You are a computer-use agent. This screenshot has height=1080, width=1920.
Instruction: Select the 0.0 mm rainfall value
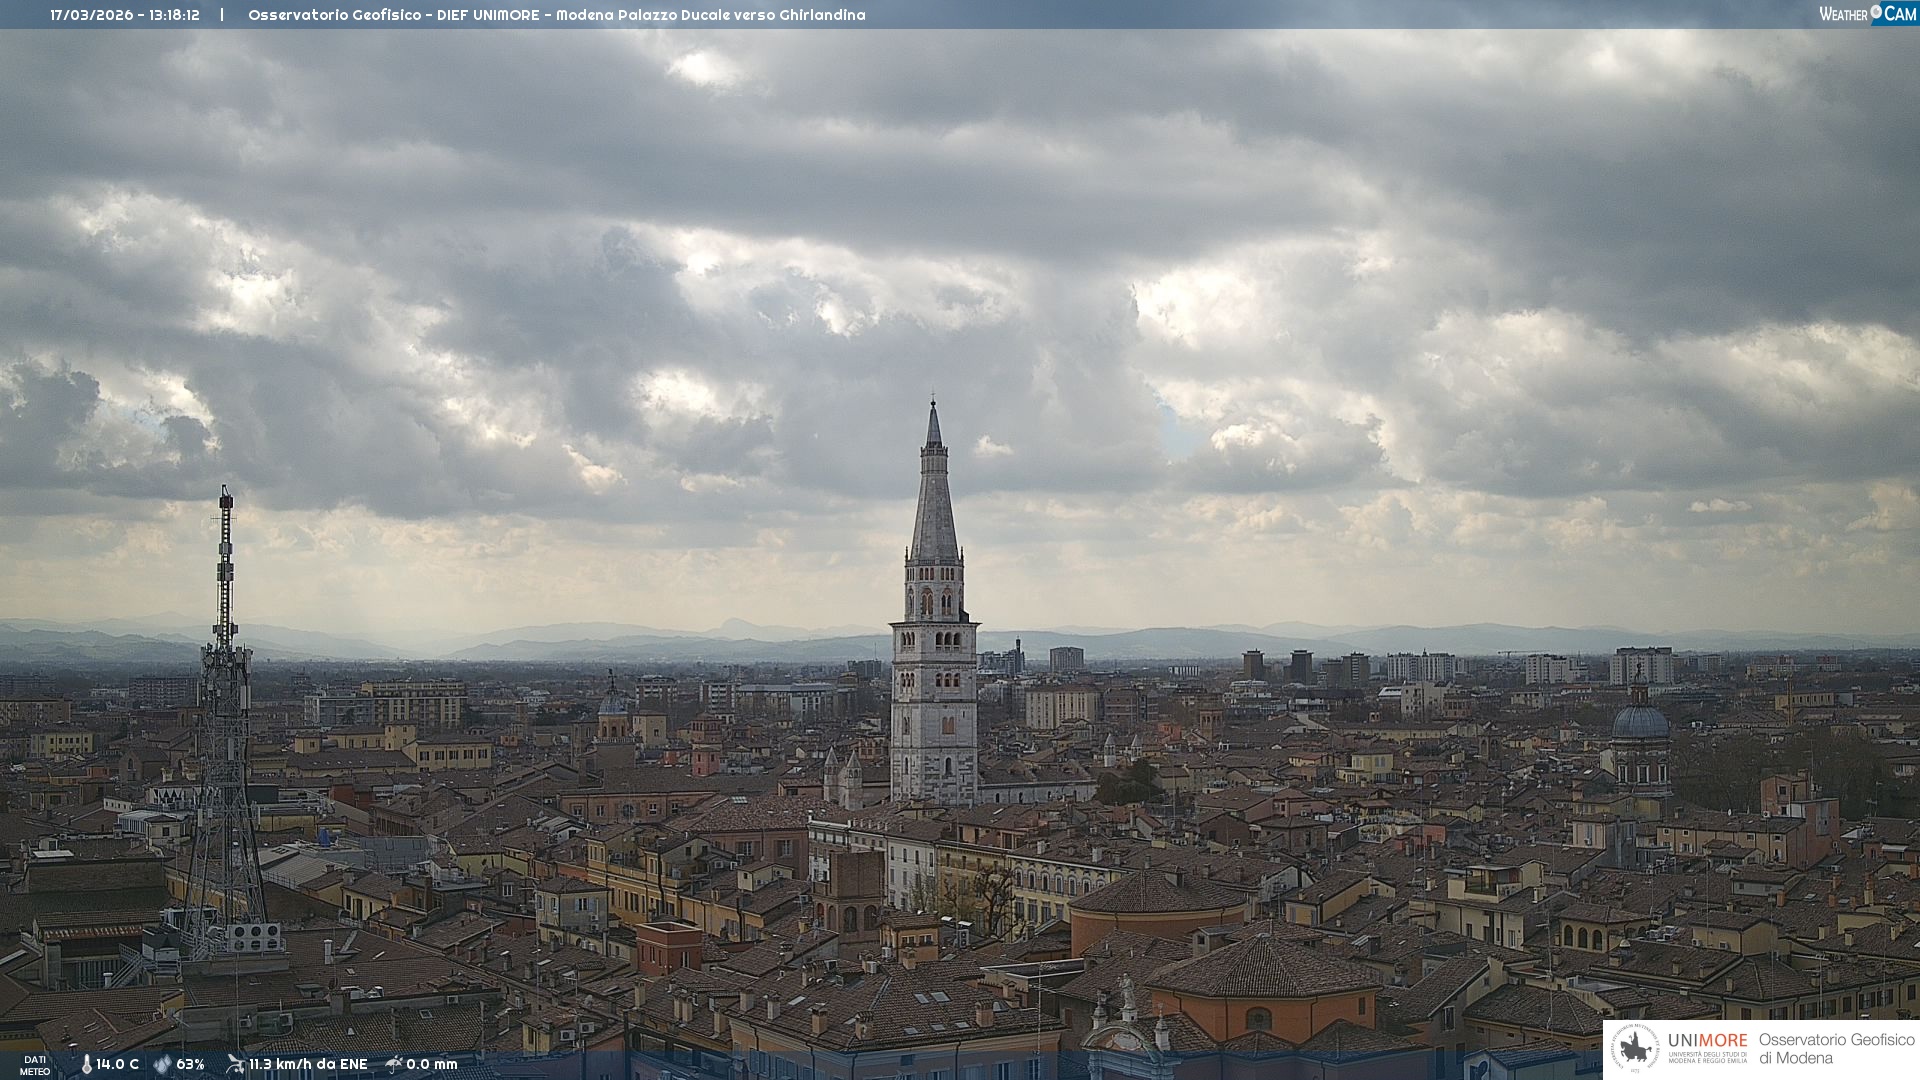[431, 1064]
